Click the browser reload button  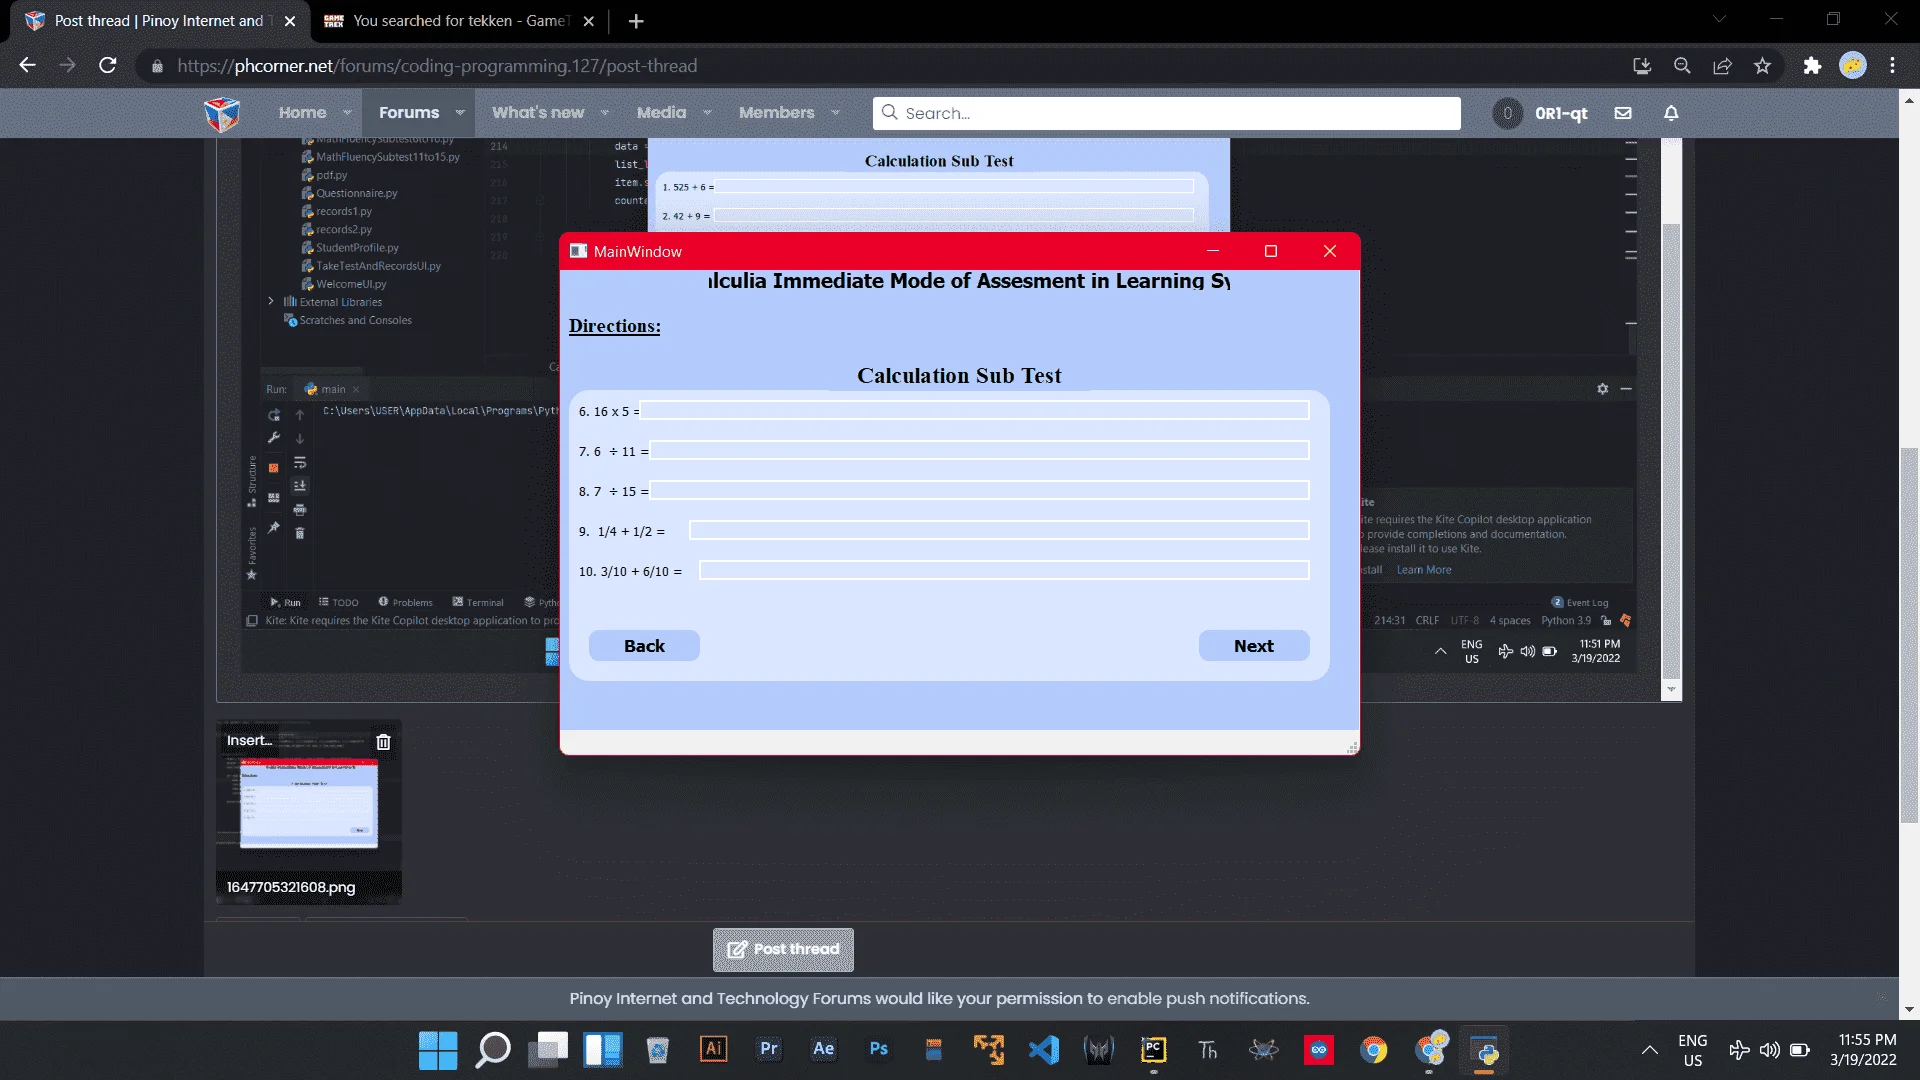pyautogui.click(x=108, y=66)
